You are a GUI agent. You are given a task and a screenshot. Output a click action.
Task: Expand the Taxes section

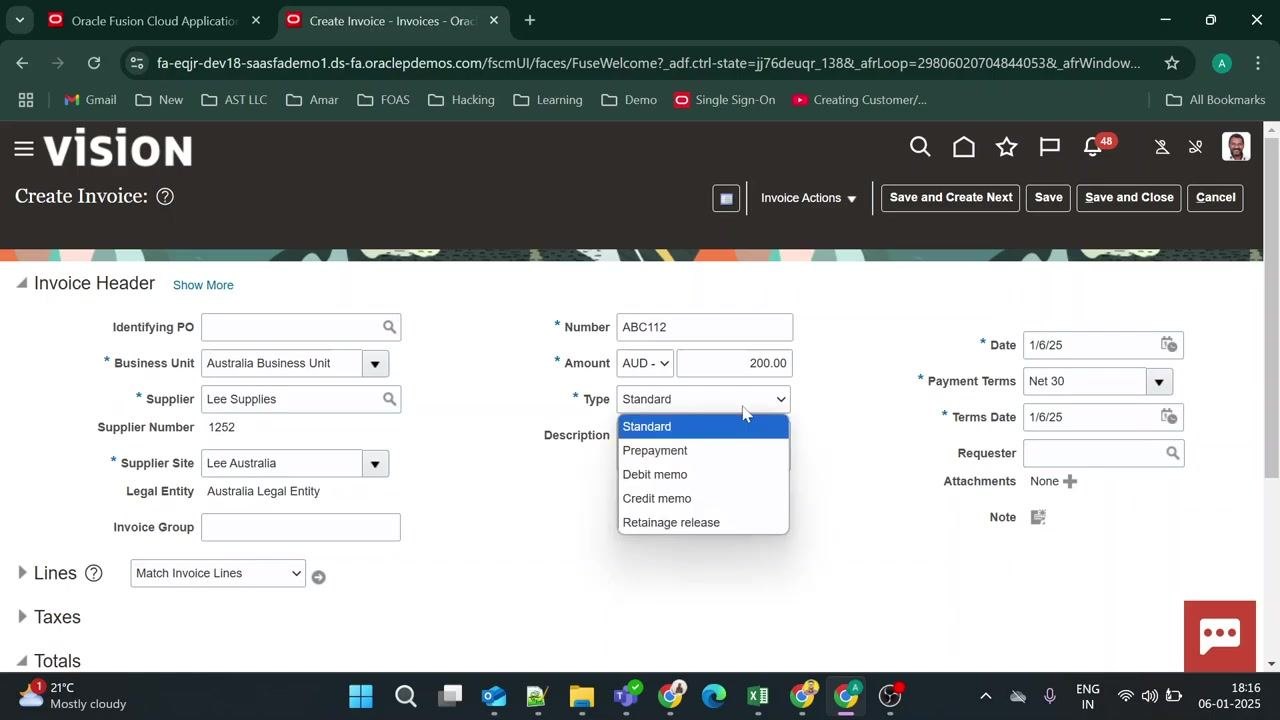[x=22, y=617]
